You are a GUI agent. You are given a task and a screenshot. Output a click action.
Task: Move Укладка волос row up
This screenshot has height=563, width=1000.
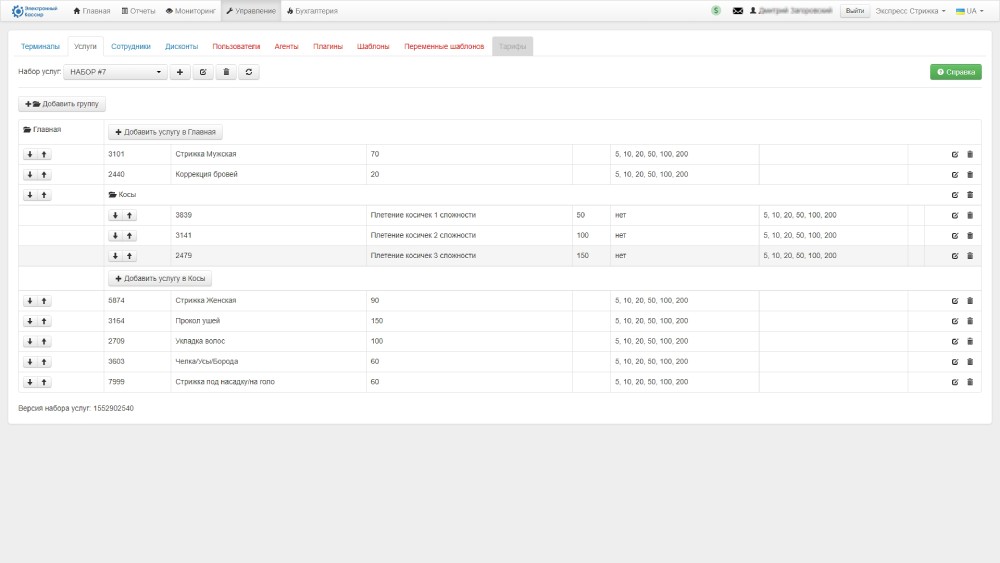coord(45,341)
